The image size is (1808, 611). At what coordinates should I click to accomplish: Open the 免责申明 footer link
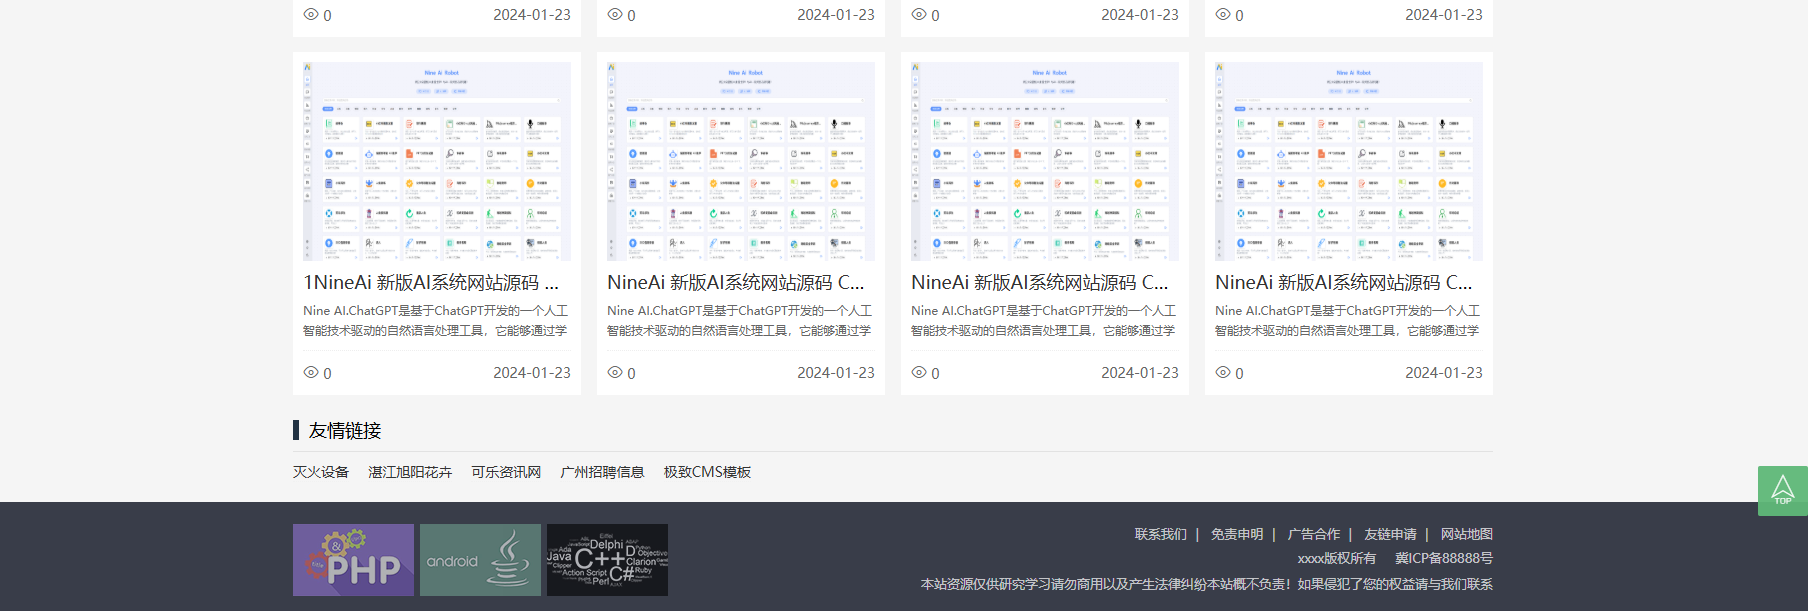(1237, 534)
